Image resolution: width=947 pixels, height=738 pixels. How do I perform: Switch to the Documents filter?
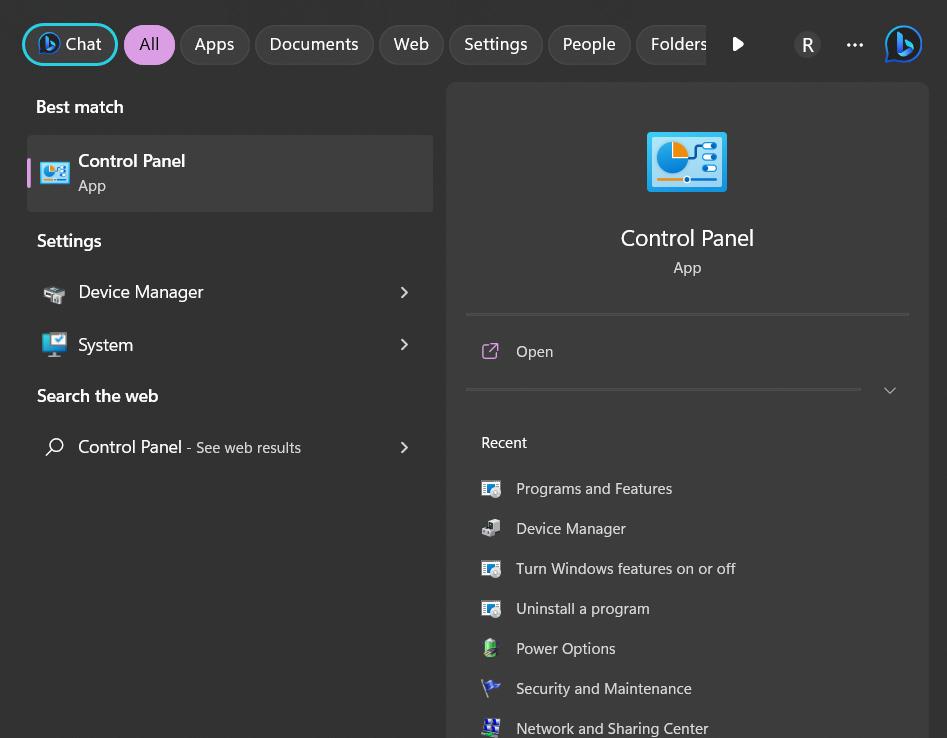[314, 45]
